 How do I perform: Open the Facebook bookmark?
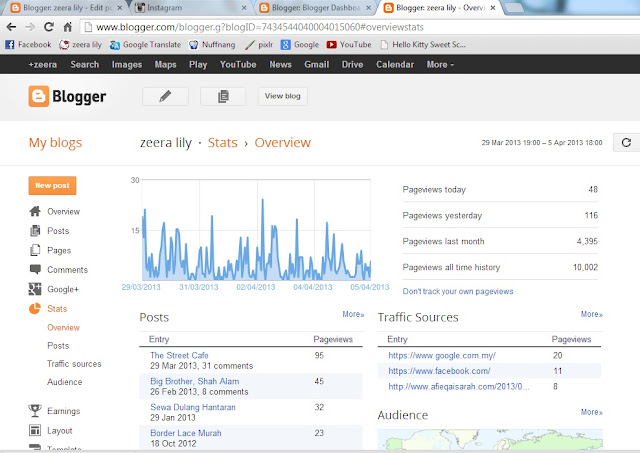[28, 44]
